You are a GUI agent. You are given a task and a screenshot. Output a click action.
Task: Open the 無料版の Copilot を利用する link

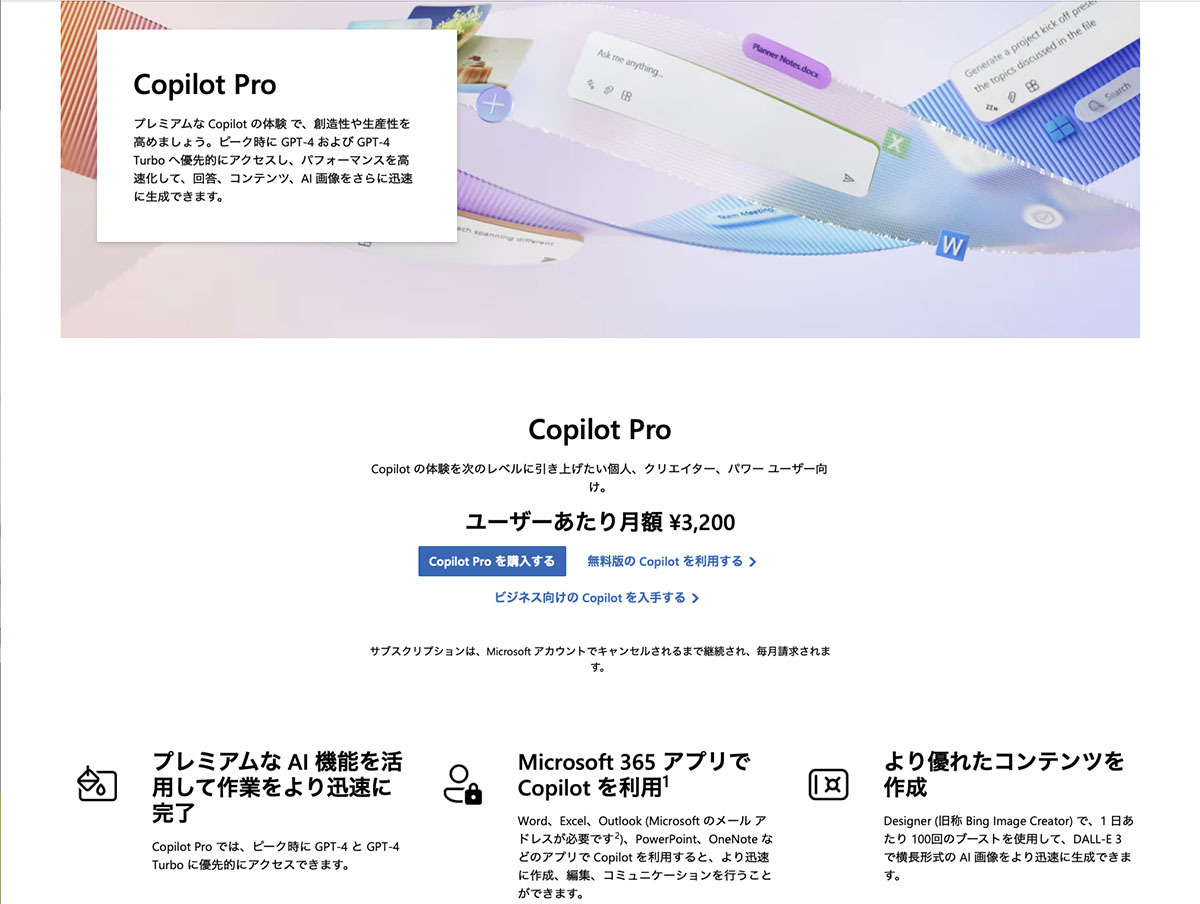(665, 561)
